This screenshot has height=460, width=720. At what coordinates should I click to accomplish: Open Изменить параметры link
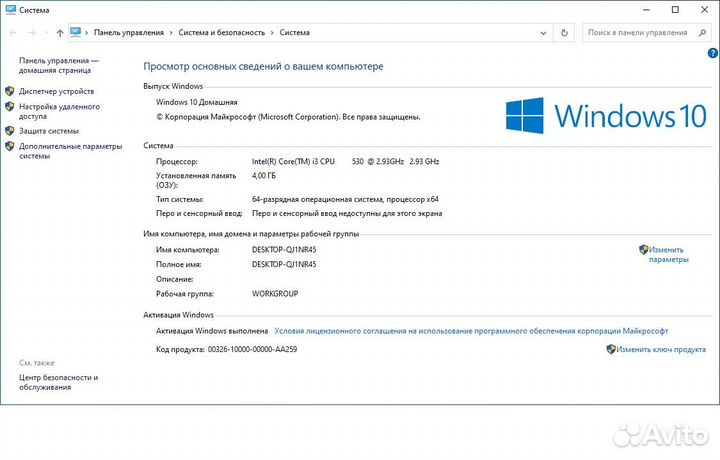[667, 254]
